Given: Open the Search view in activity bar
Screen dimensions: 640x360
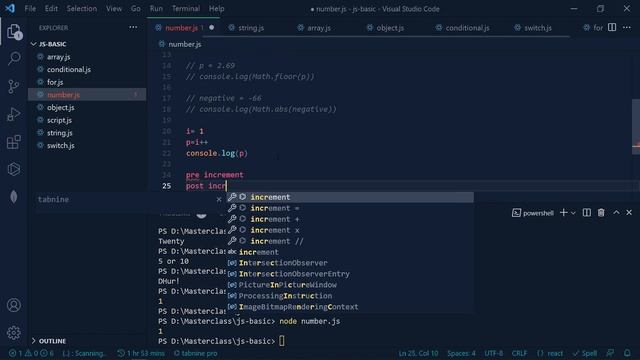Looking at the screenshot, I should coord(14,59).
